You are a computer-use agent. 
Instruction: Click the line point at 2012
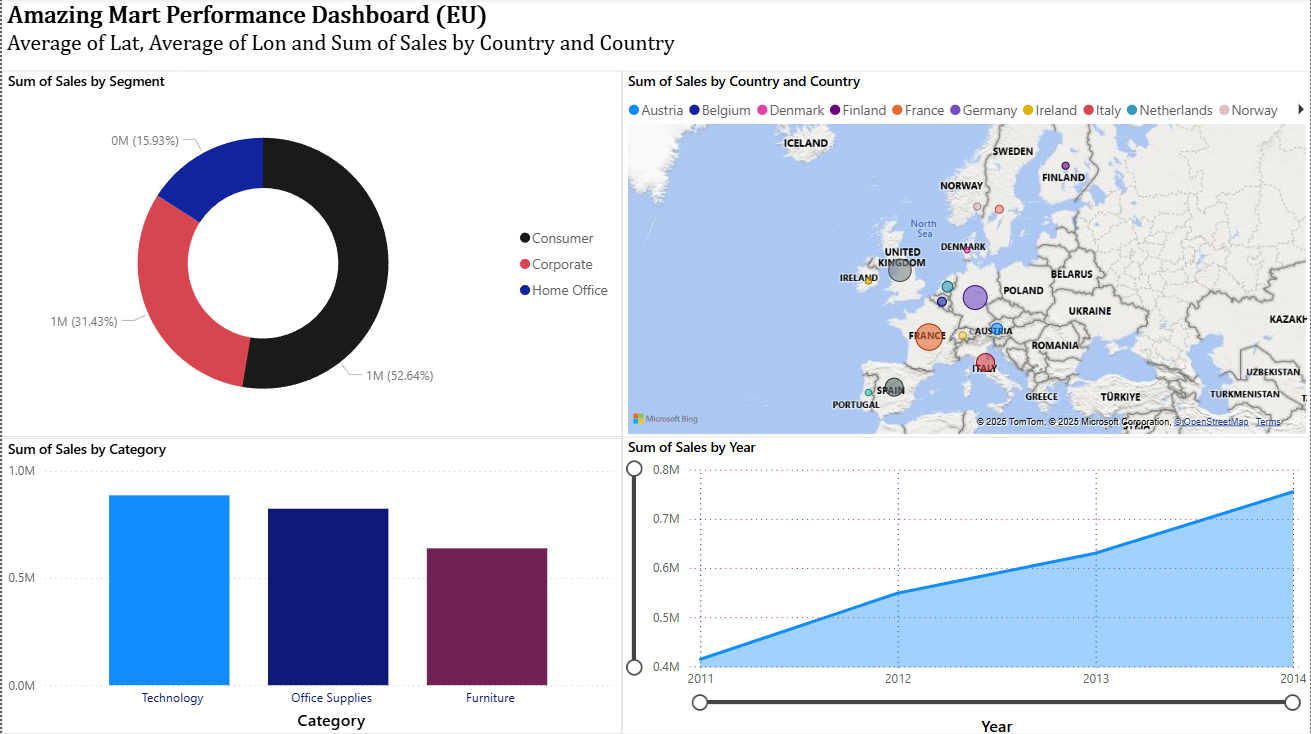[x=898, y=593]
